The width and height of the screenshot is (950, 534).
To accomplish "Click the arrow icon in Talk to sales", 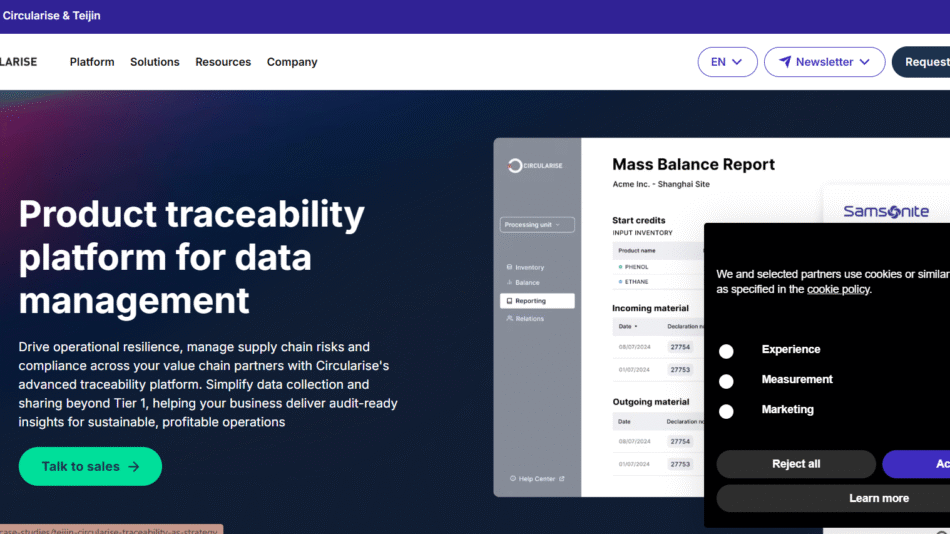I will point(134,467).
